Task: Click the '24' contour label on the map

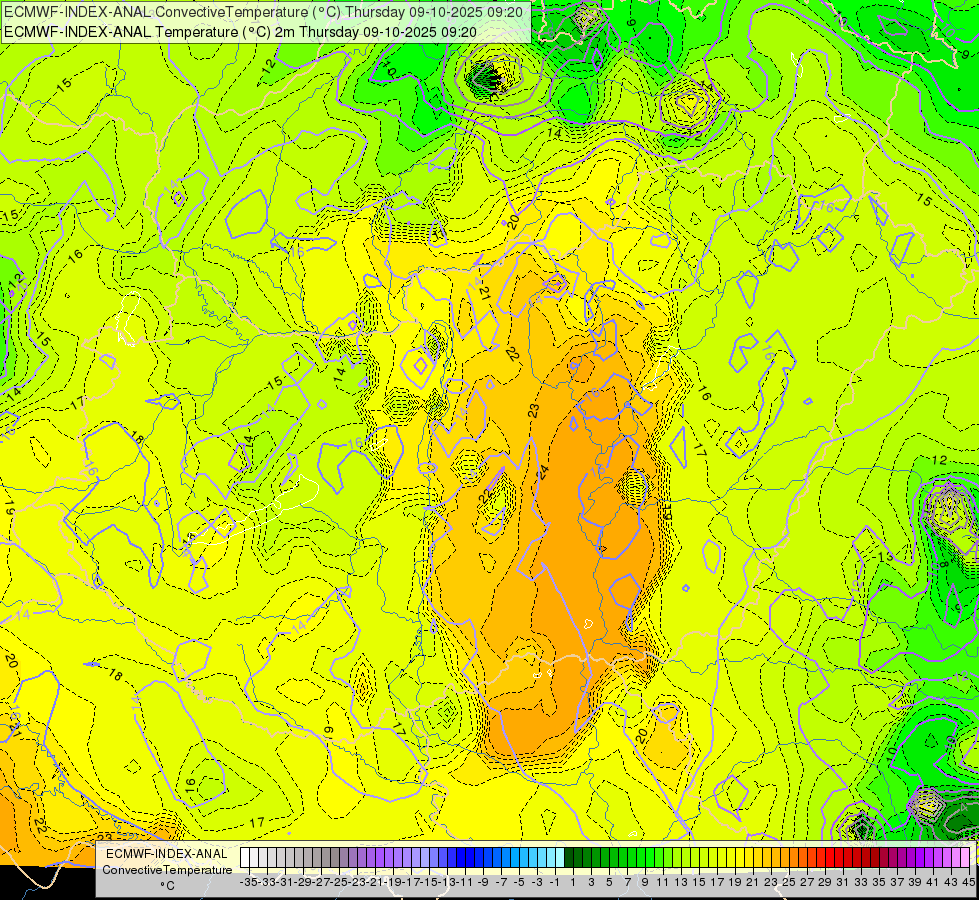Action: click(543, 474)
